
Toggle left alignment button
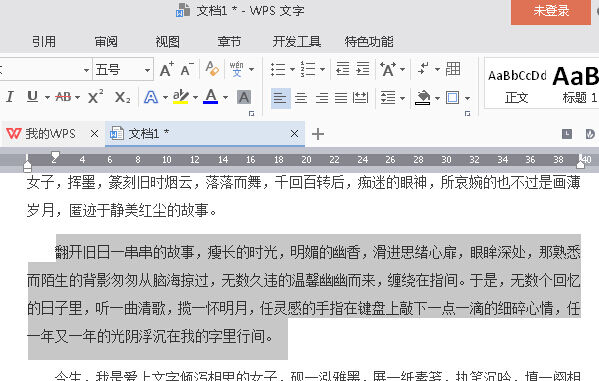pyautogui.click(x=280, y=98)
